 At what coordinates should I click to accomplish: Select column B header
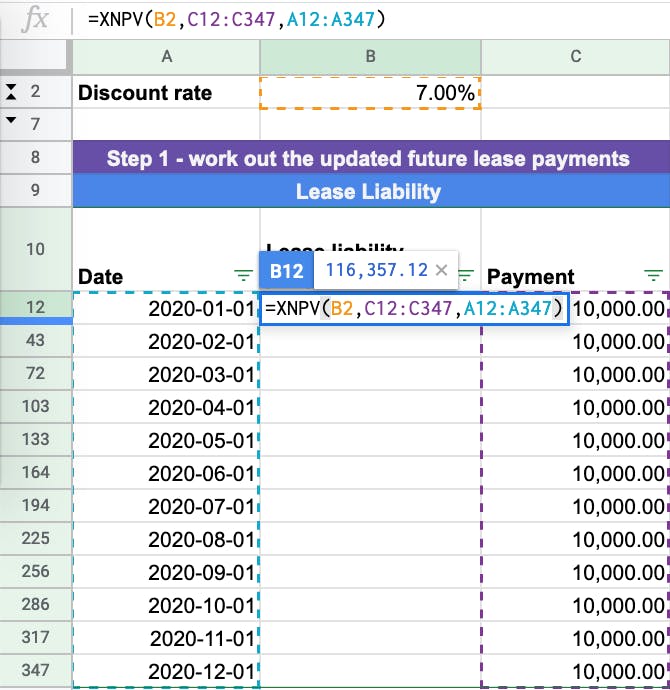click(x=370, y=57)
